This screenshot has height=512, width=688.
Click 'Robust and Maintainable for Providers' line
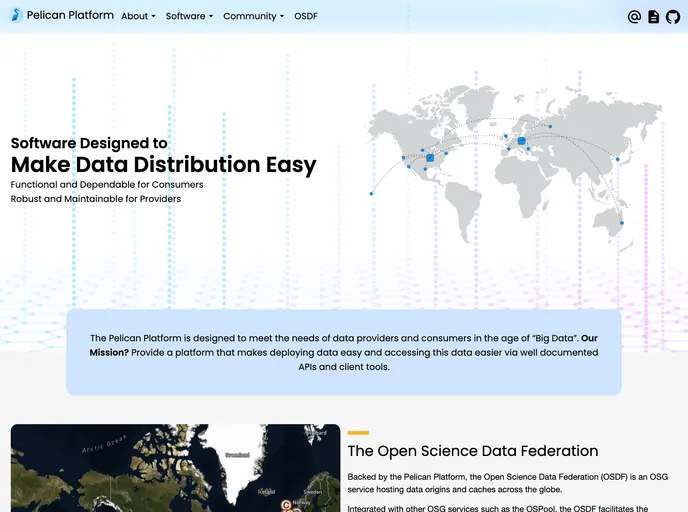tap(96, 199)
